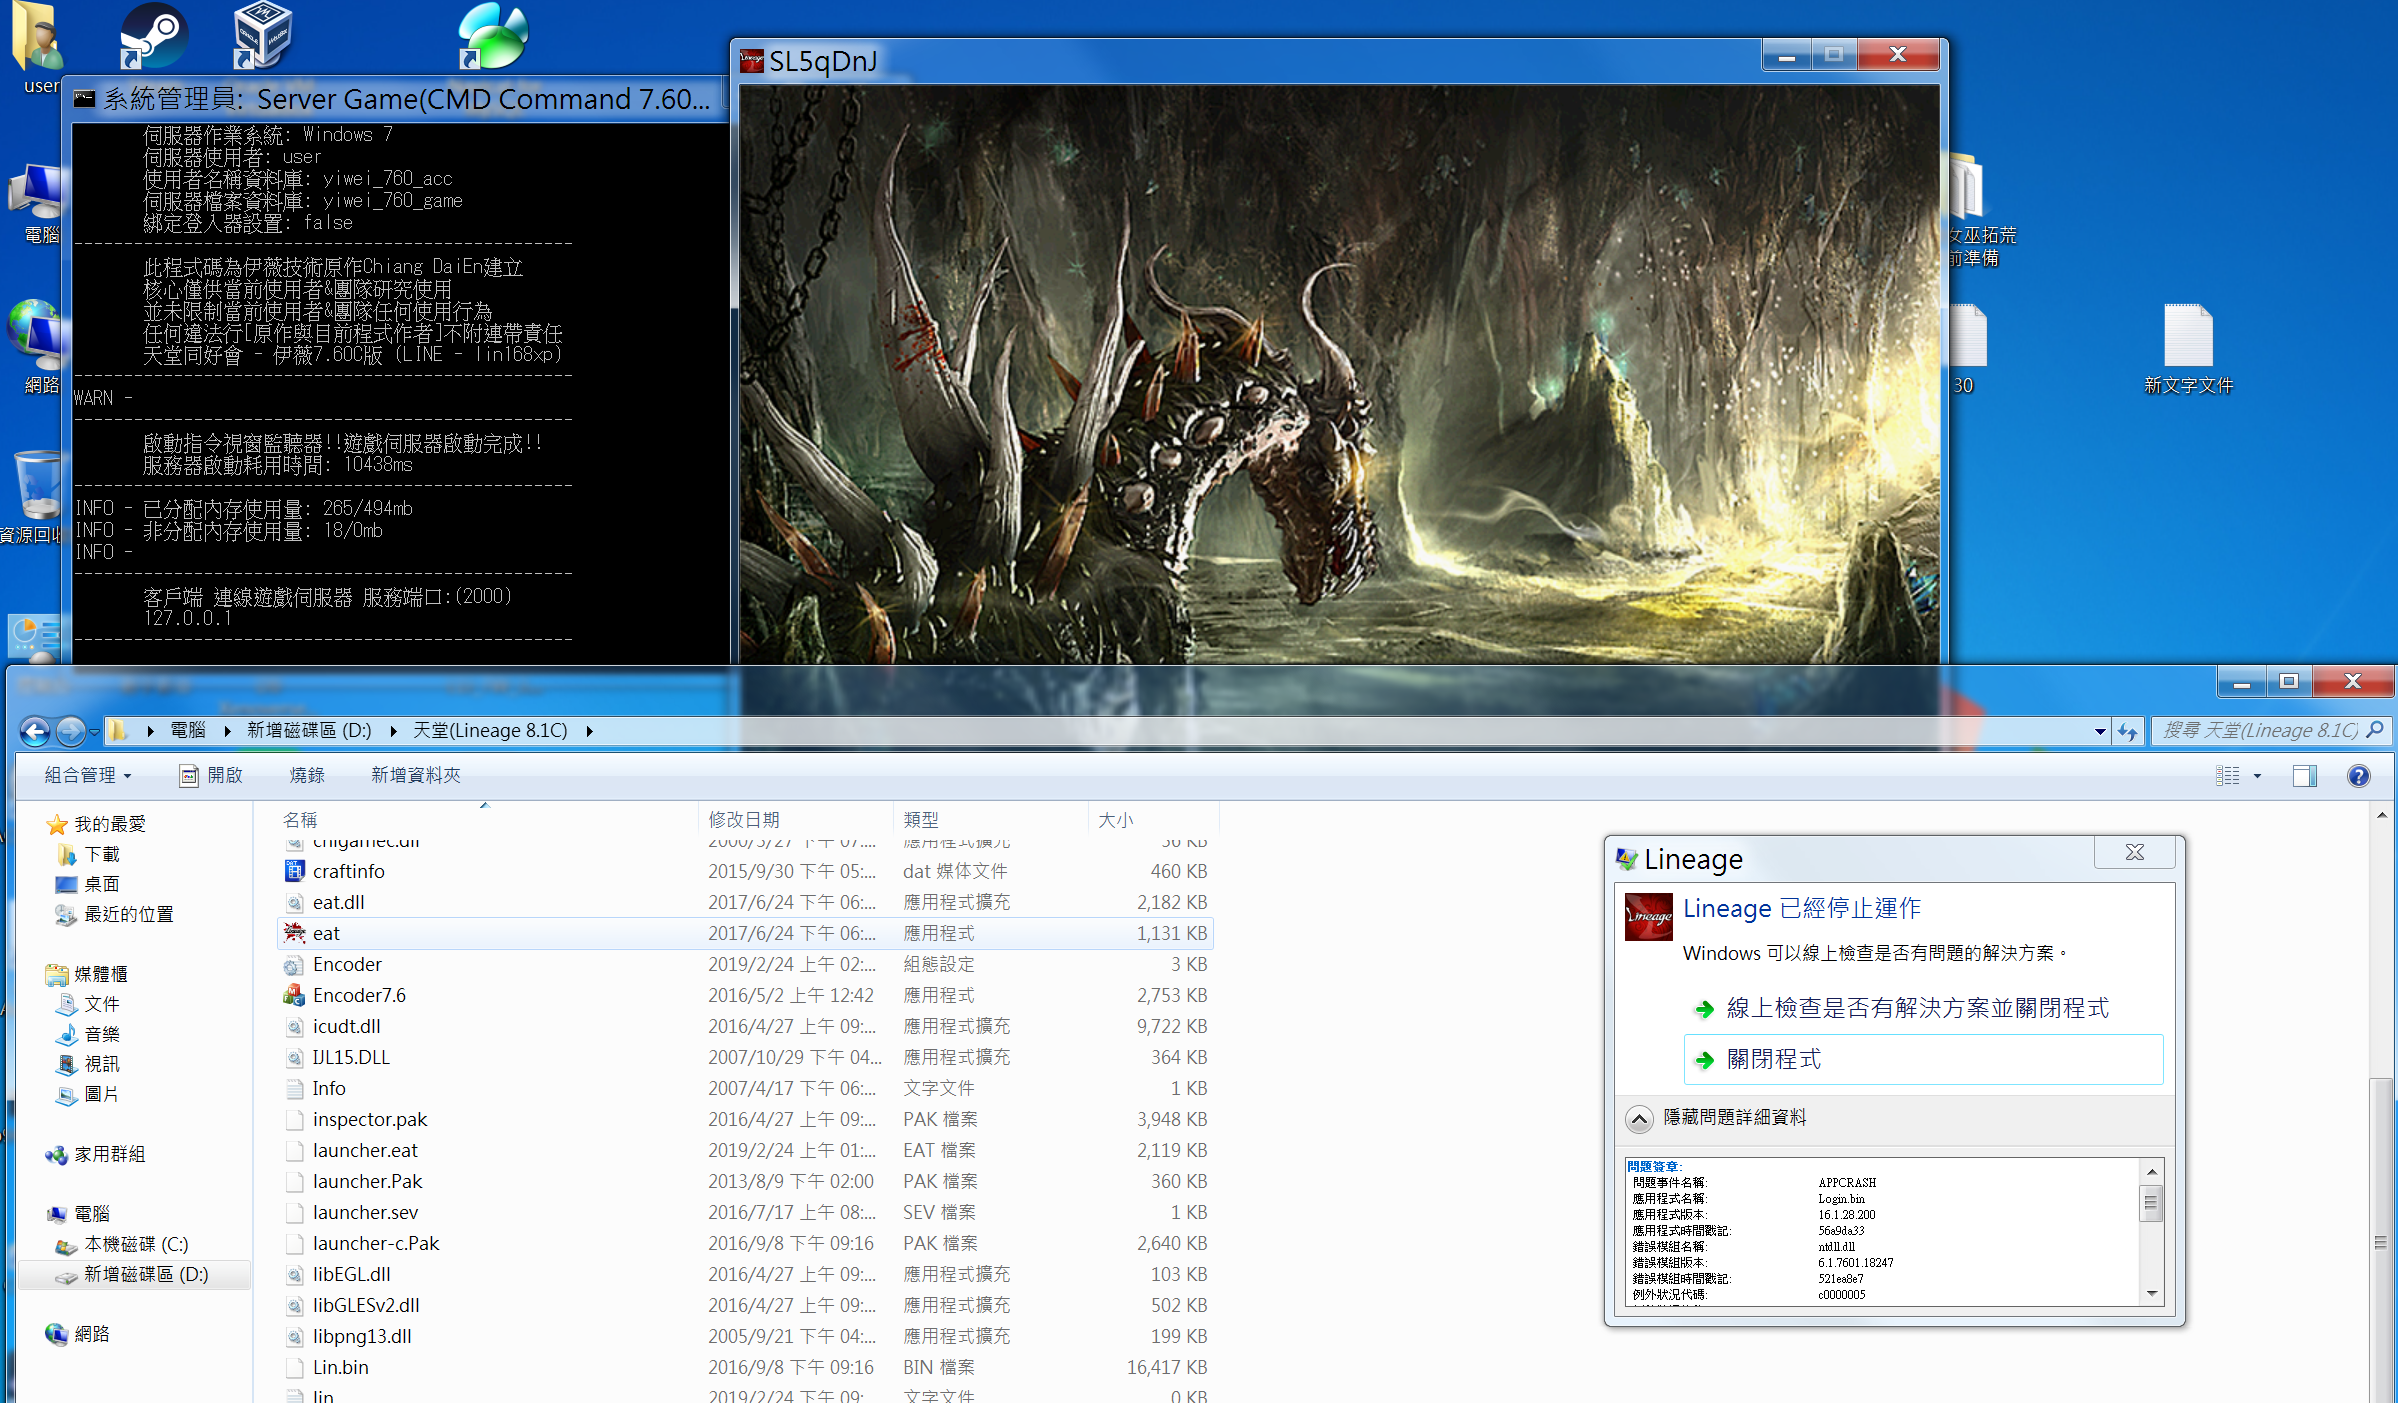Click the libpng13.dll file icon
Viewport: 2398px width, 1403px height.
coord(294,1336)
